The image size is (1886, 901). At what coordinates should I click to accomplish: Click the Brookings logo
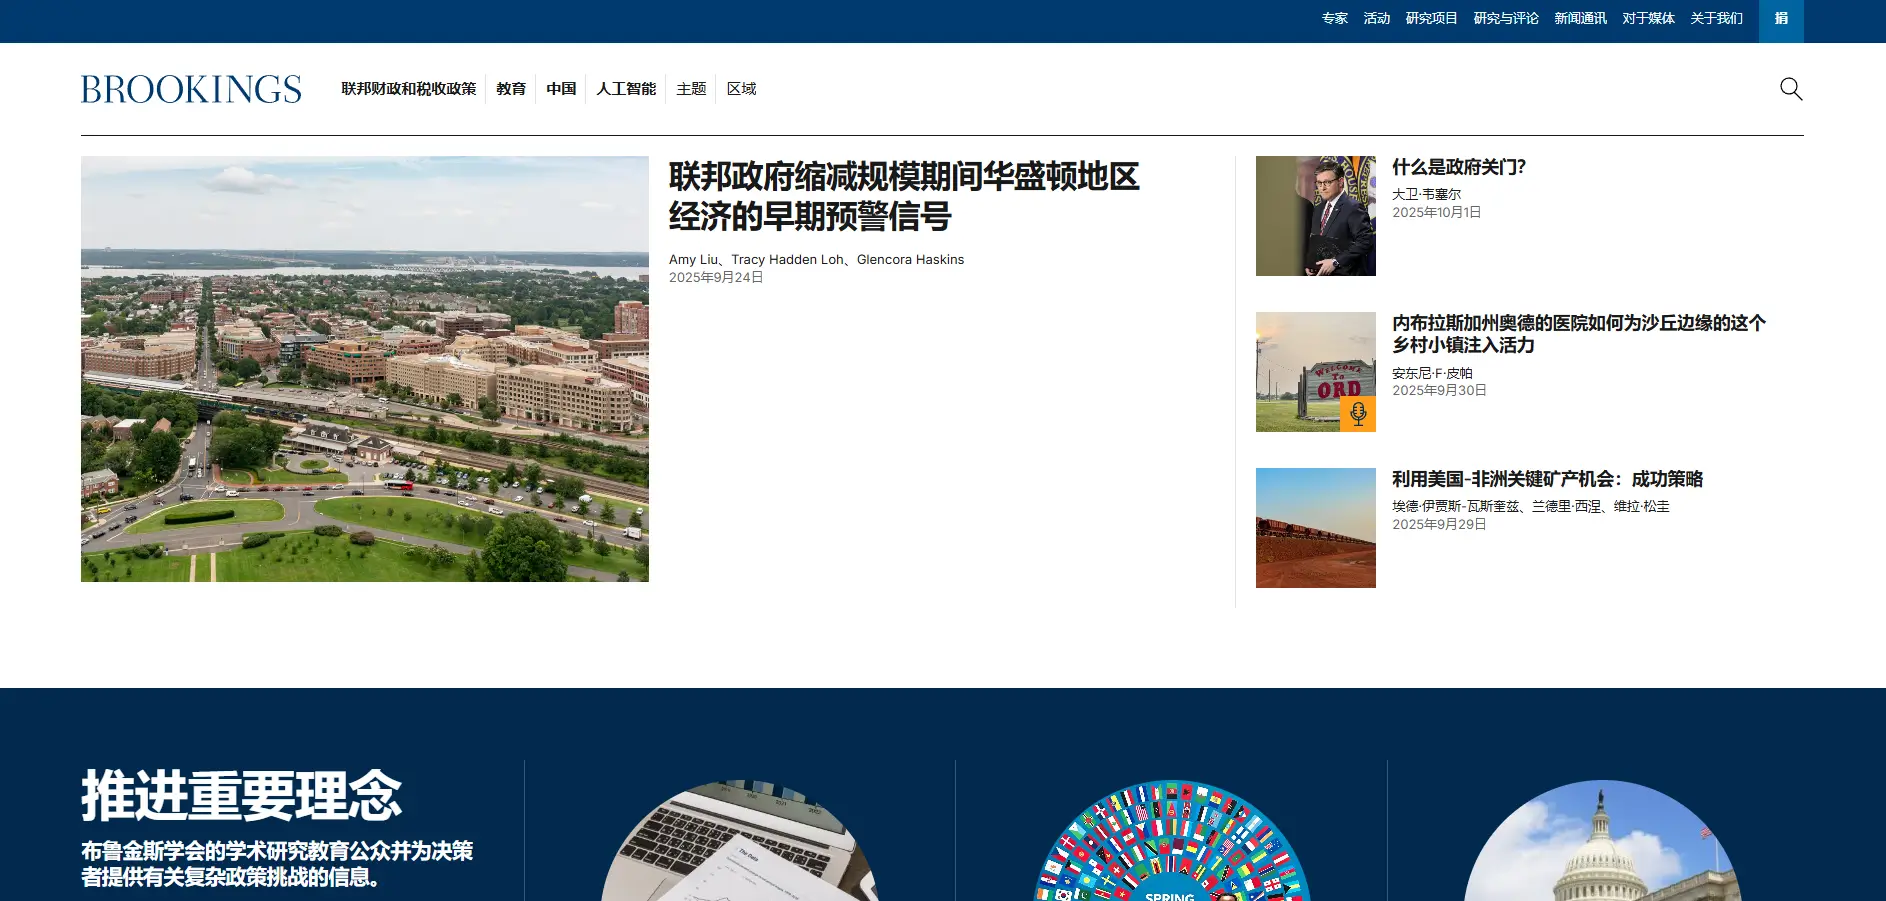(191, 89)
